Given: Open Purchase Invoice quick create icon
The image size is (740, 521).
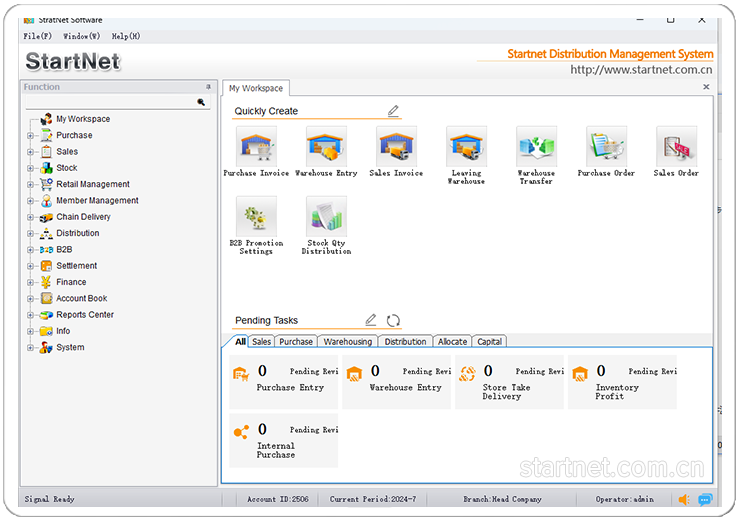Looking at the screenshot, I should click(256, 146).
